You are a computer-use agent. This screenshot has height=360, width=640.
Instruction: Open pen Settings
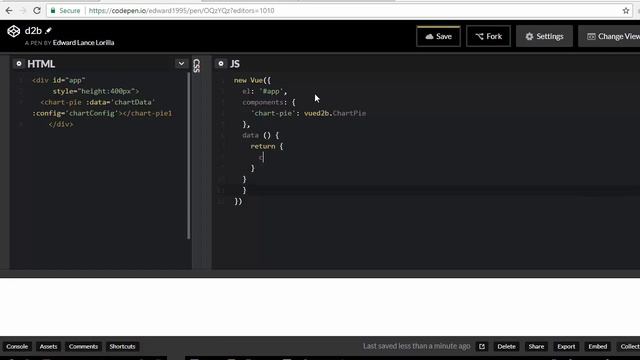[544, 36]
